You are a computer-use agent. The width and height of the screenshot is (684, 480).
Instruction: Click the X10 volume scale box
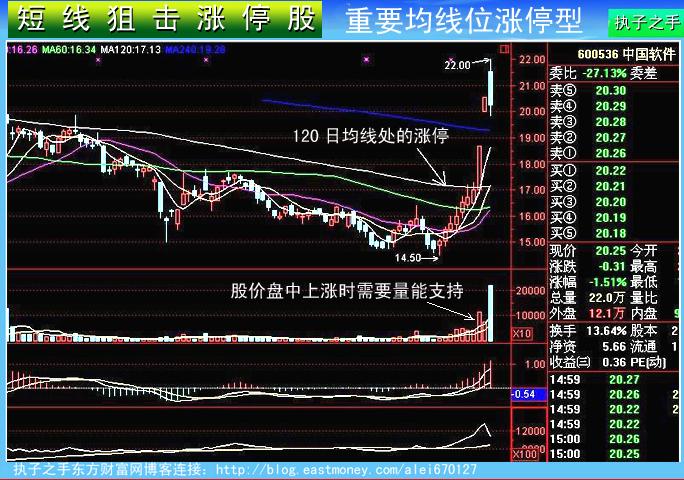pos(521,334)
